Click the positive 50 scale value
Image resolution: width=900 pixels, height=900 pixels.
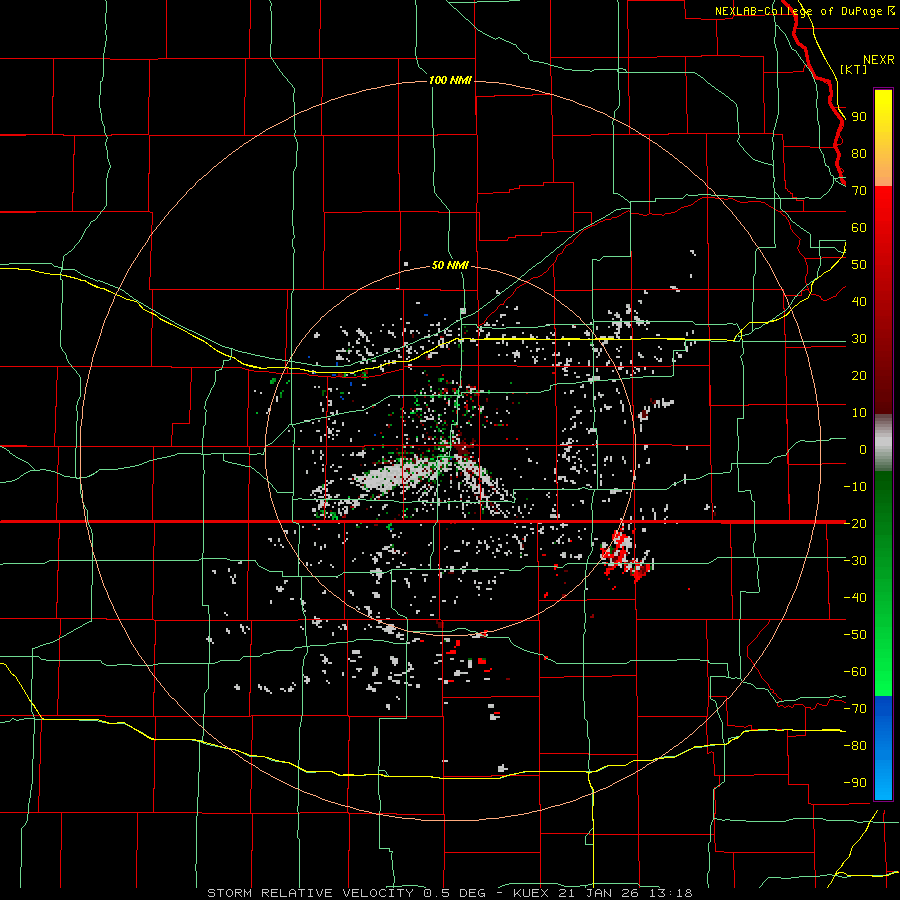click(859, 265)
